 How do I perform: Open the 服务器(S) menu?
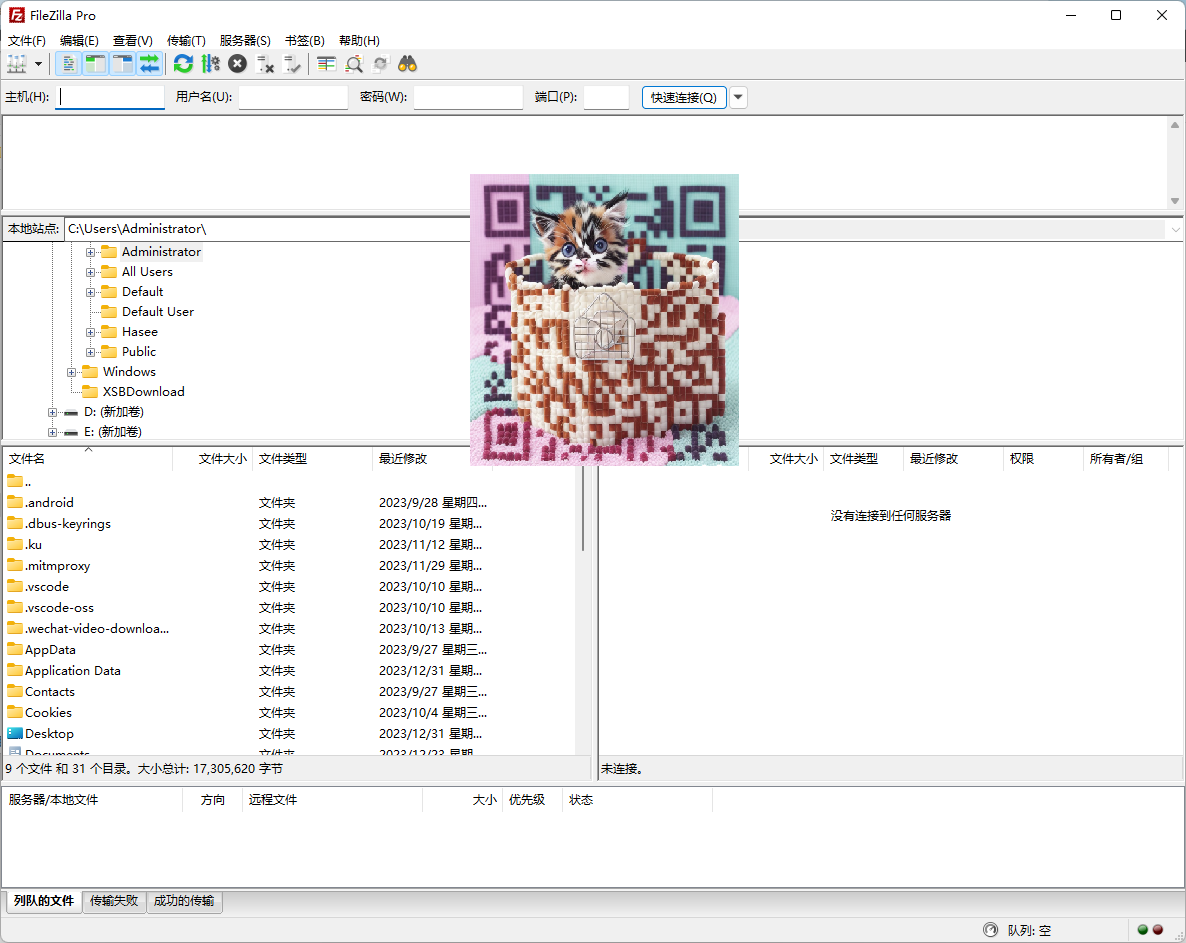tap(244, 40)
